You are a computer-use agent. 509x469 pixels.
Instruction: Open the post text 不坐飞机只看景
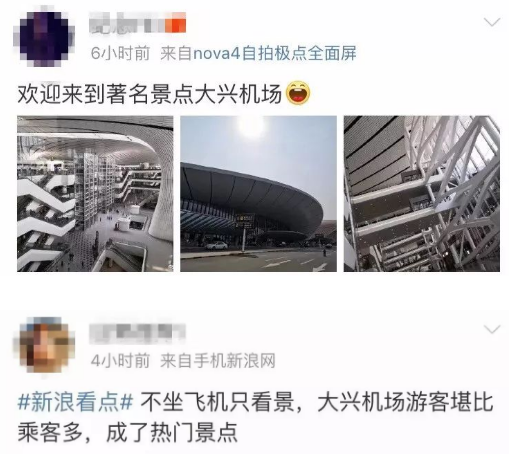pos(217,402)
